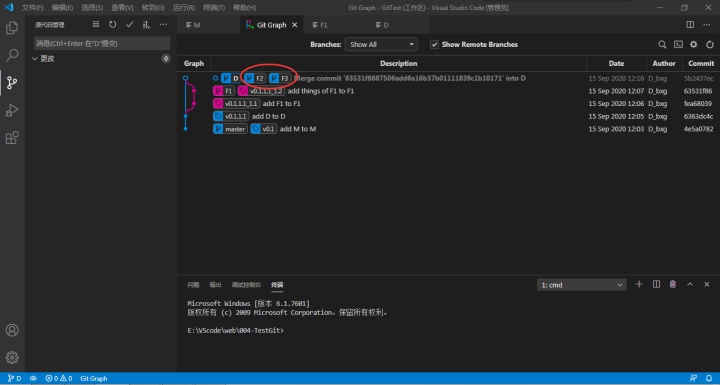
Task: Kill the terminal with trash icon
Action: coord(673,284)
